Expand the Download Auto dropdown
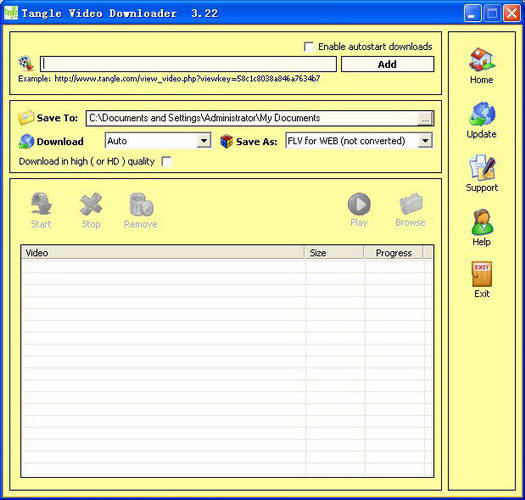 204,141
